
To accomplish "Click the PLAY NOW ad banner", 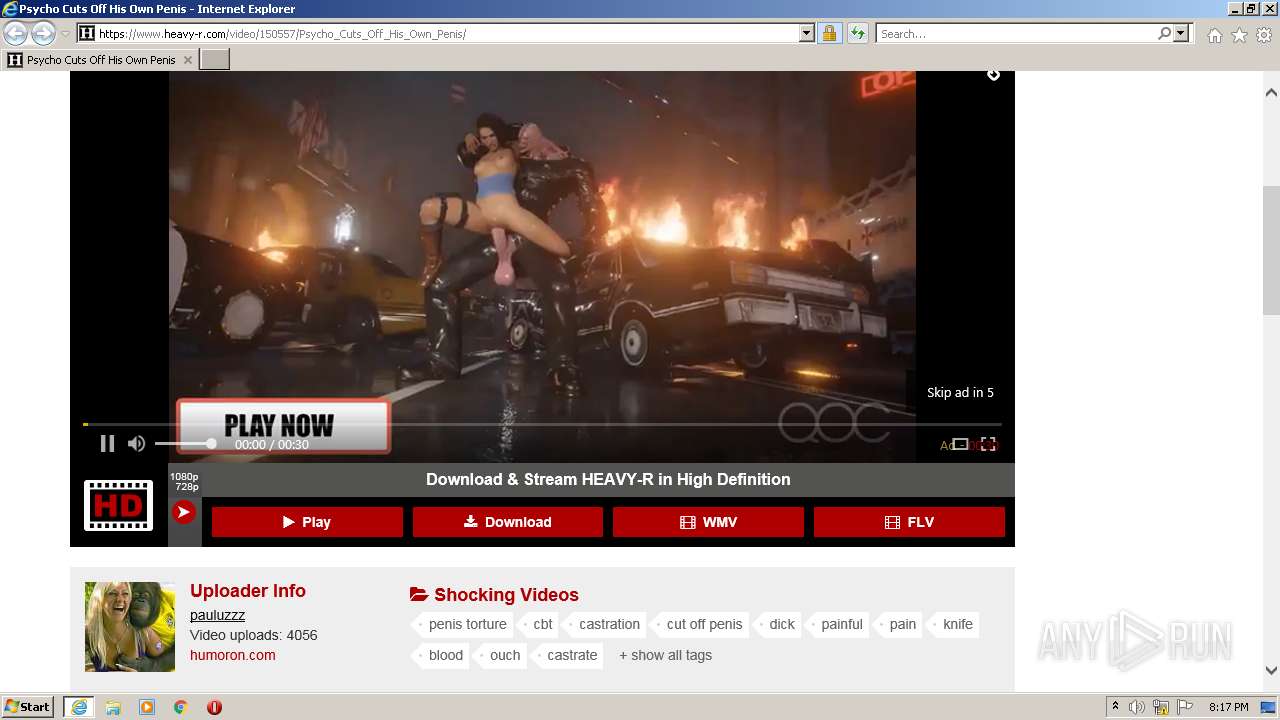I will 283,426.
